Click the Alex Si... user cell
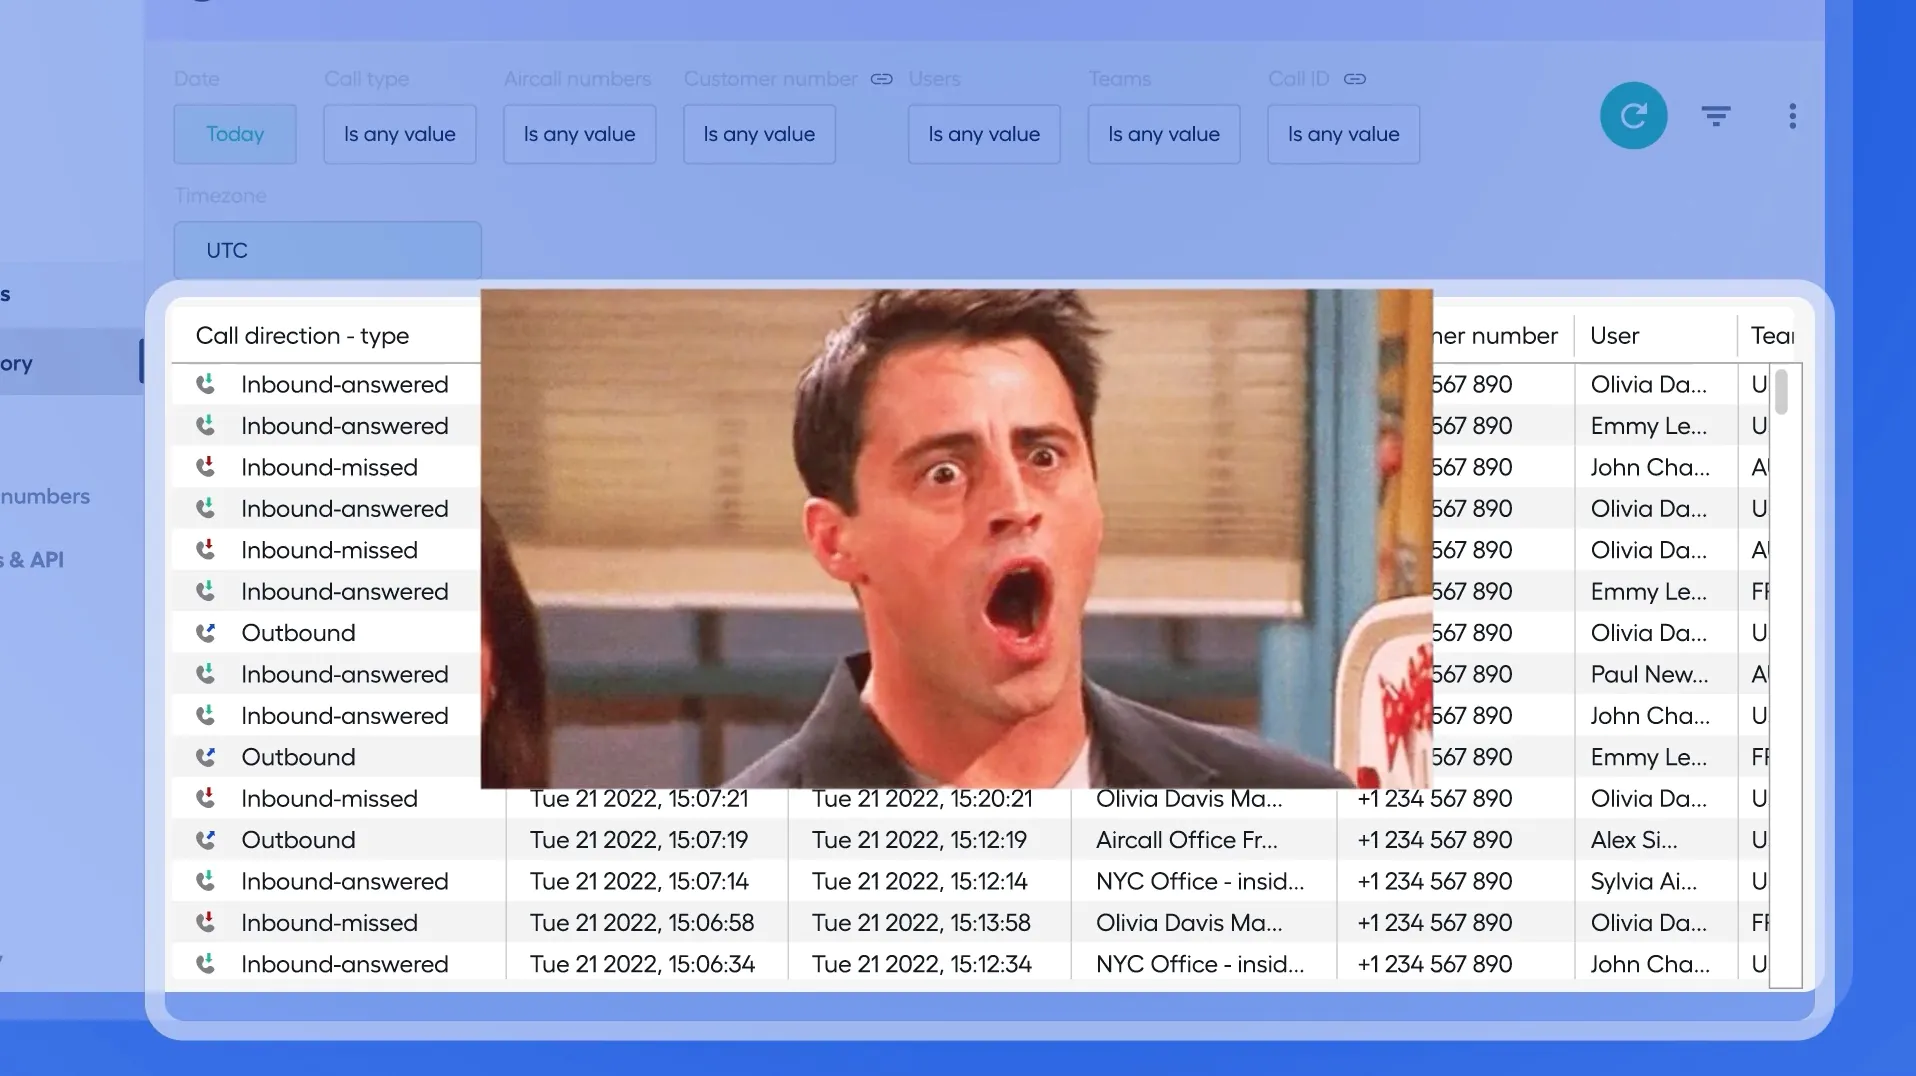Screen dimensions: 1916x1076 tap(1634, 840)
